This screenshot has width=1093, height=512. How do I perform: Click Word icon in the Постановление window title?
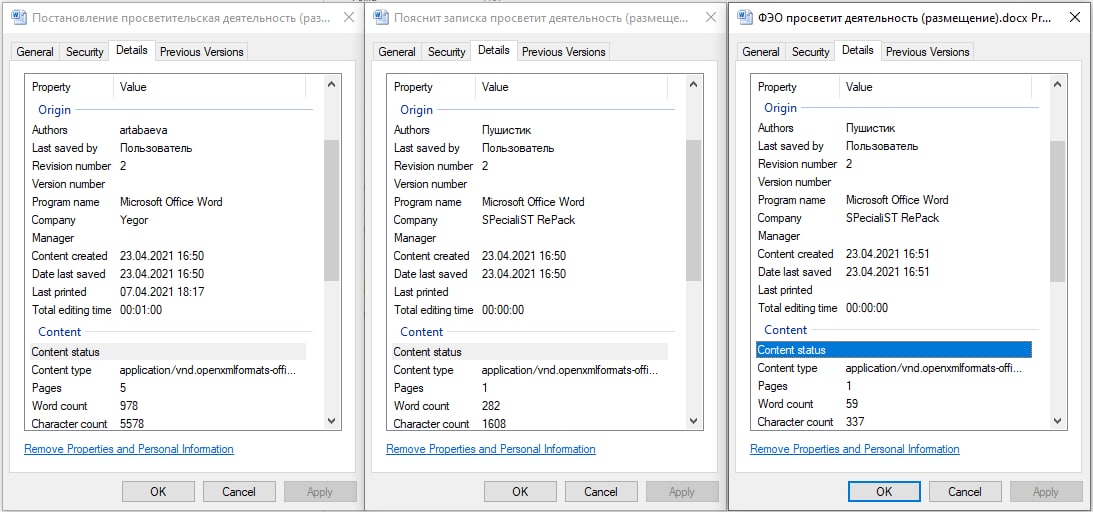point(17,18)
